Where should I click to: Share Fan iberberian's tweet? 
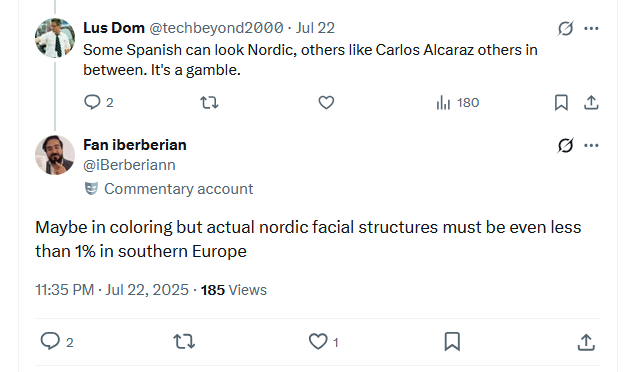[x=586, y=342]
